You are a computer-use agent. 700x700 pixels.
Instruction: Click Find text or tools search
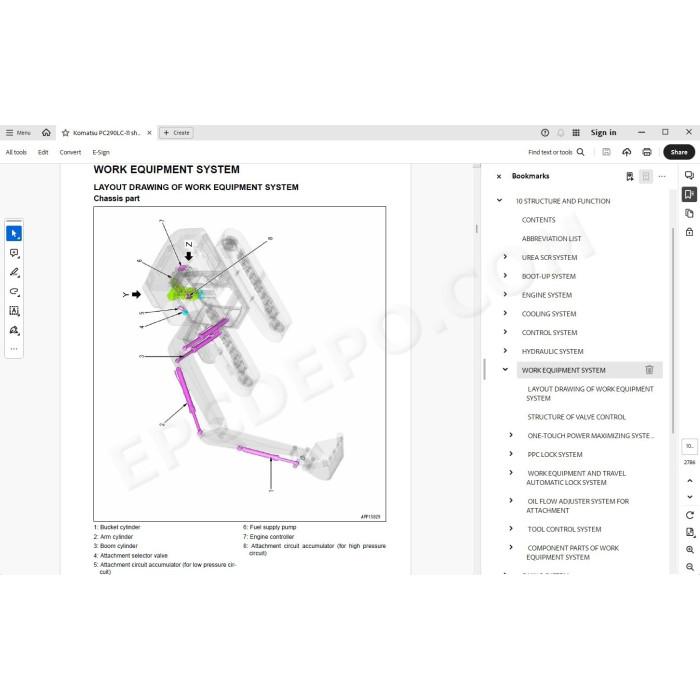(556, 152)
